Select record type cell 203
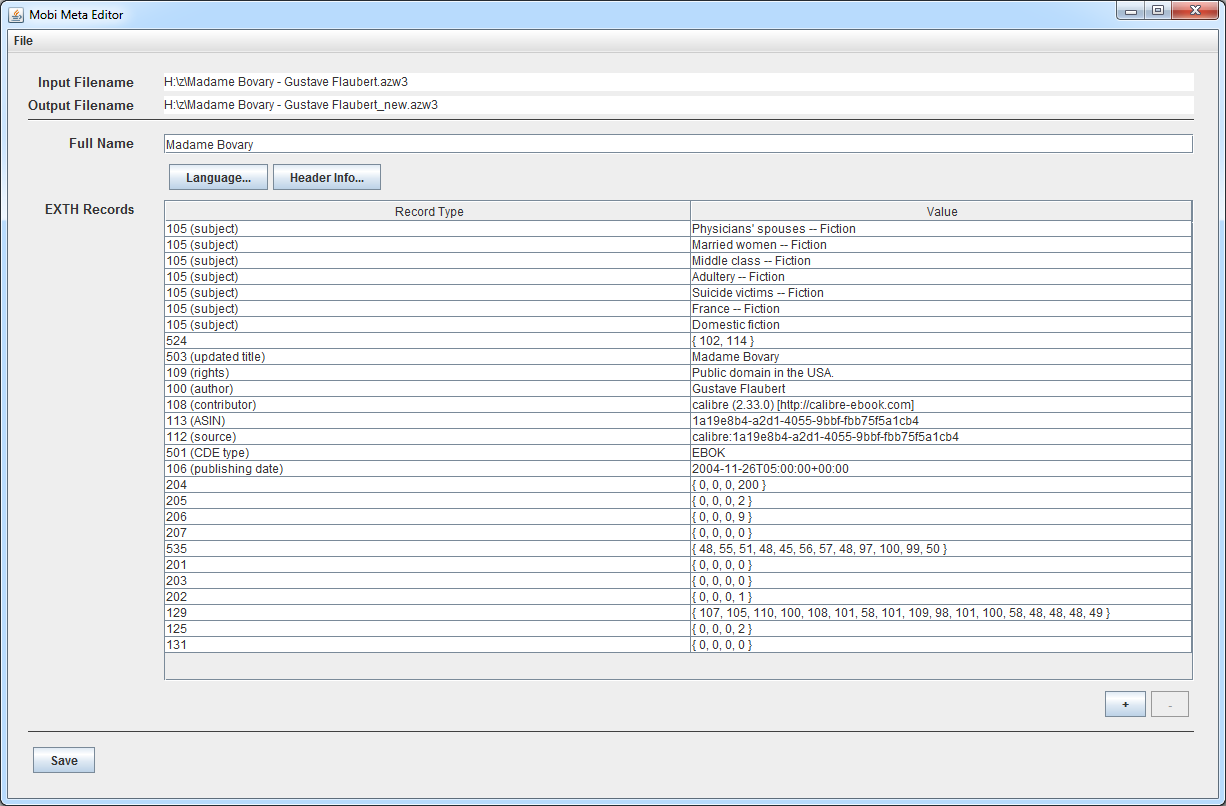Viewport: 1226px width, 806px height. coord(428,581)
